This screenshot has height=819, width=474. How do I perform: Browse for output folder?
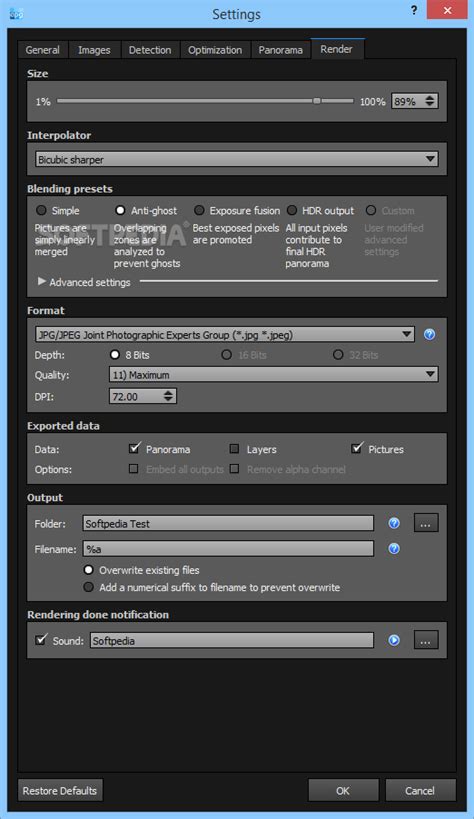pyautogui.click(x=426, y=523)
